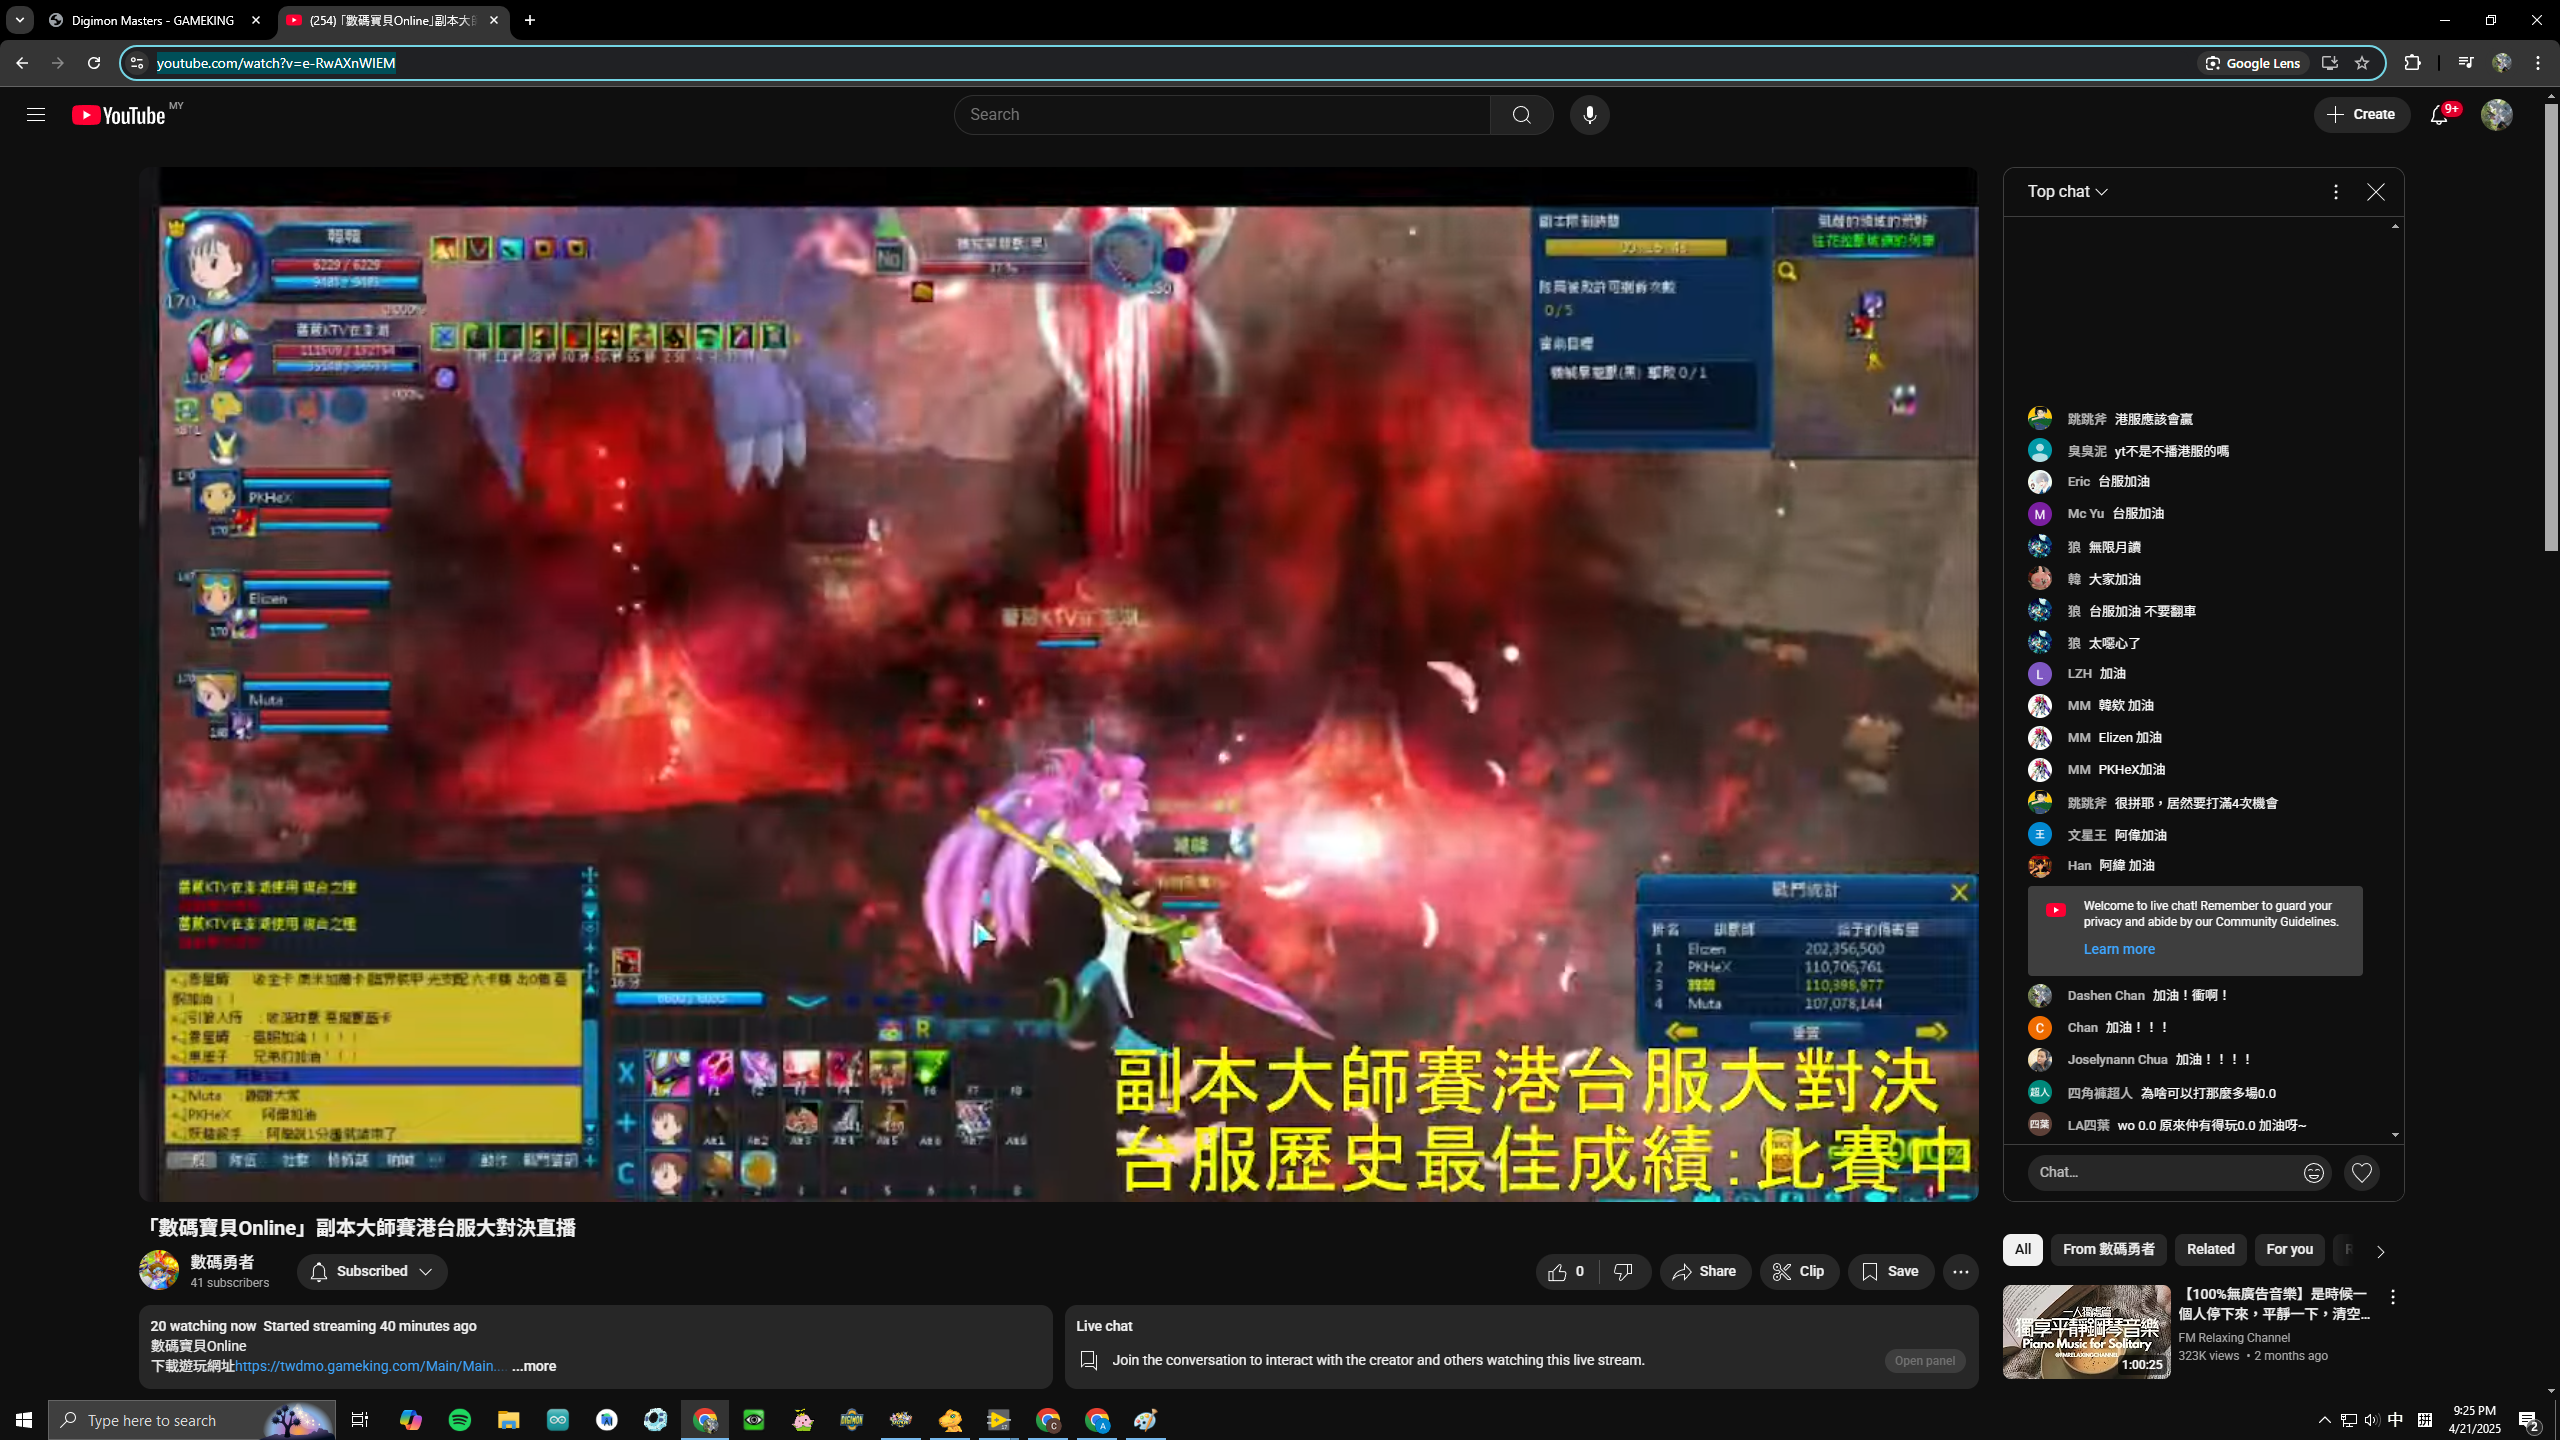2560x1440 pixels.
Task: Like the livestream video
Action: (1566, 1272)
